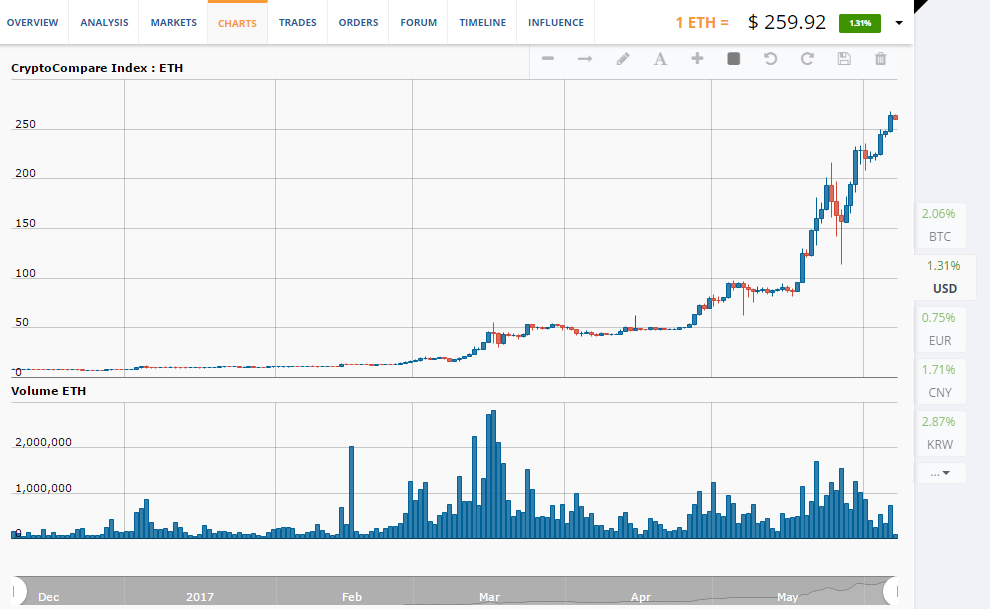The width and height of the screenshot is (990, 609).
Task: Open the dropdown arrow beside the price
Action: (899, 23)
